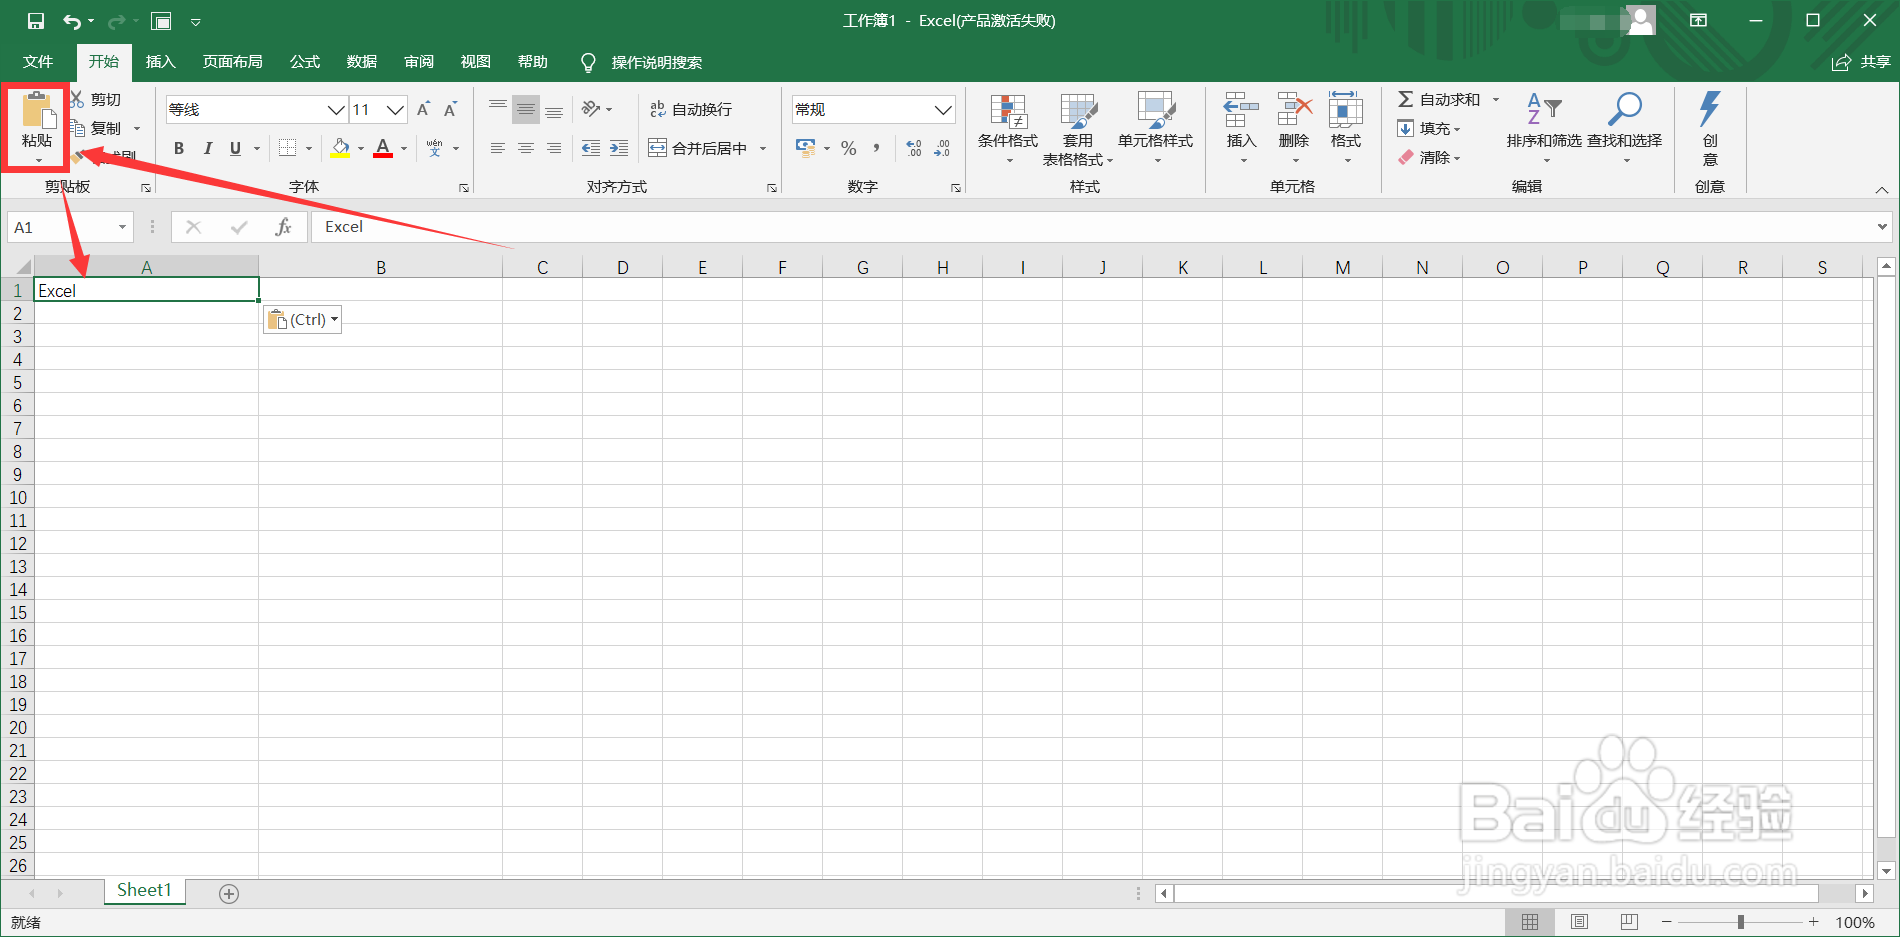Screen dimensions: 1900x937
Task: Click Fill (填充) button
Action: (x=1428, y=128)
